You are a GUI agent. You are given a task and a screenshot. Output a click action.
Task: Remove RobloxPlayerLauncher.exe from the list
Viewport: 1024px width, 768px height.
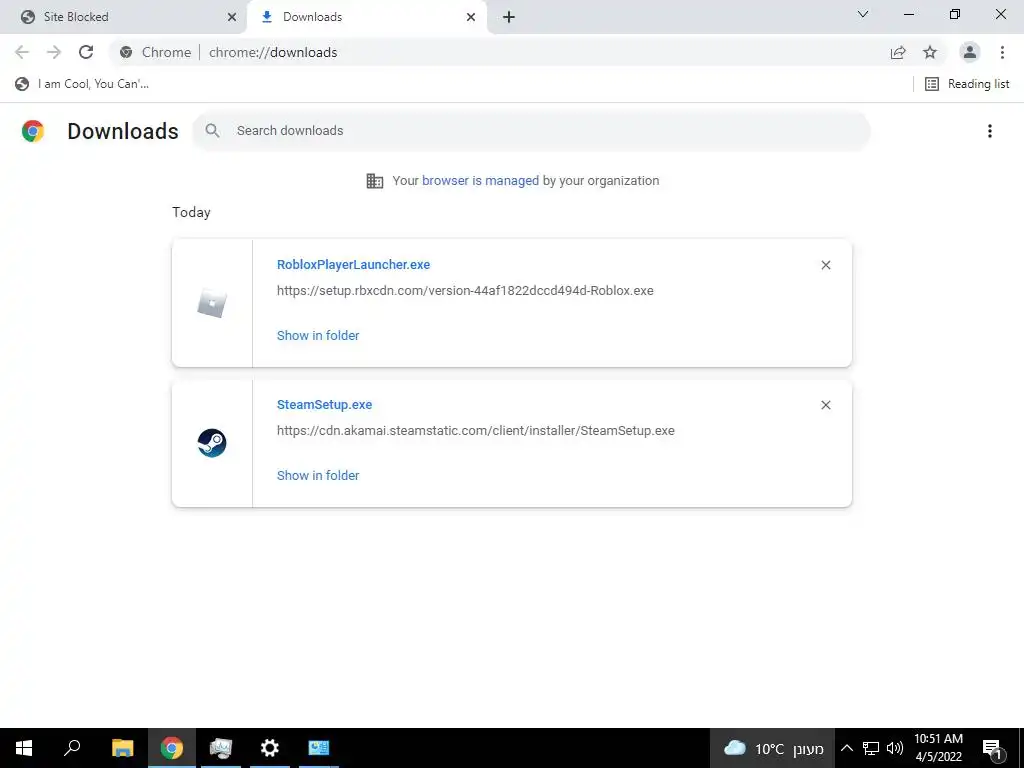pos(825,265)
